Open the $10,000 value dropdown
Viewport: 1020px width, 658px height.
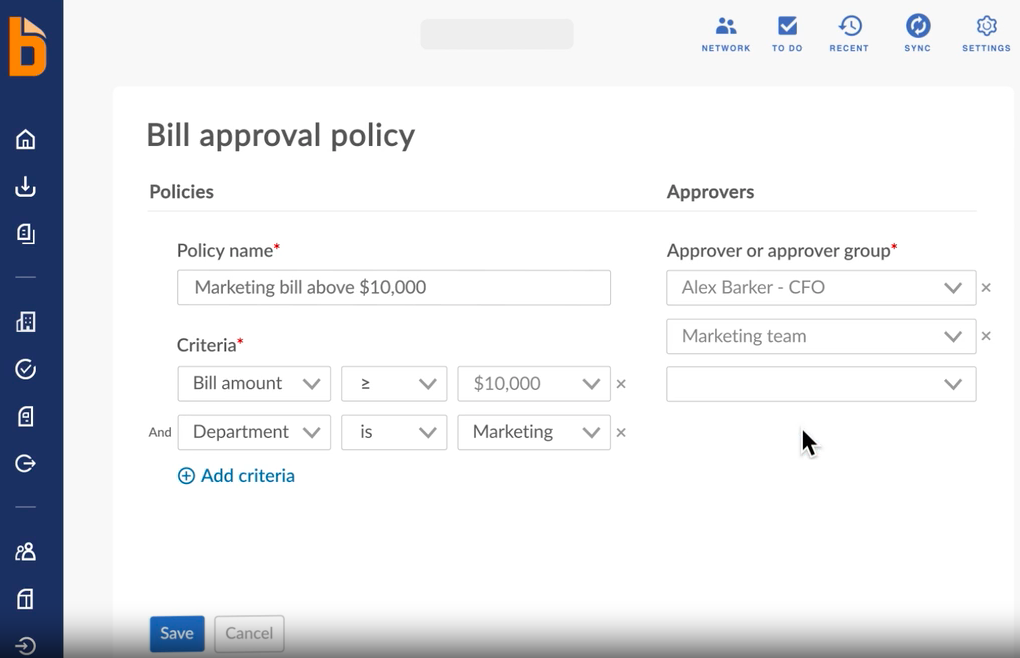click(534, 384)
